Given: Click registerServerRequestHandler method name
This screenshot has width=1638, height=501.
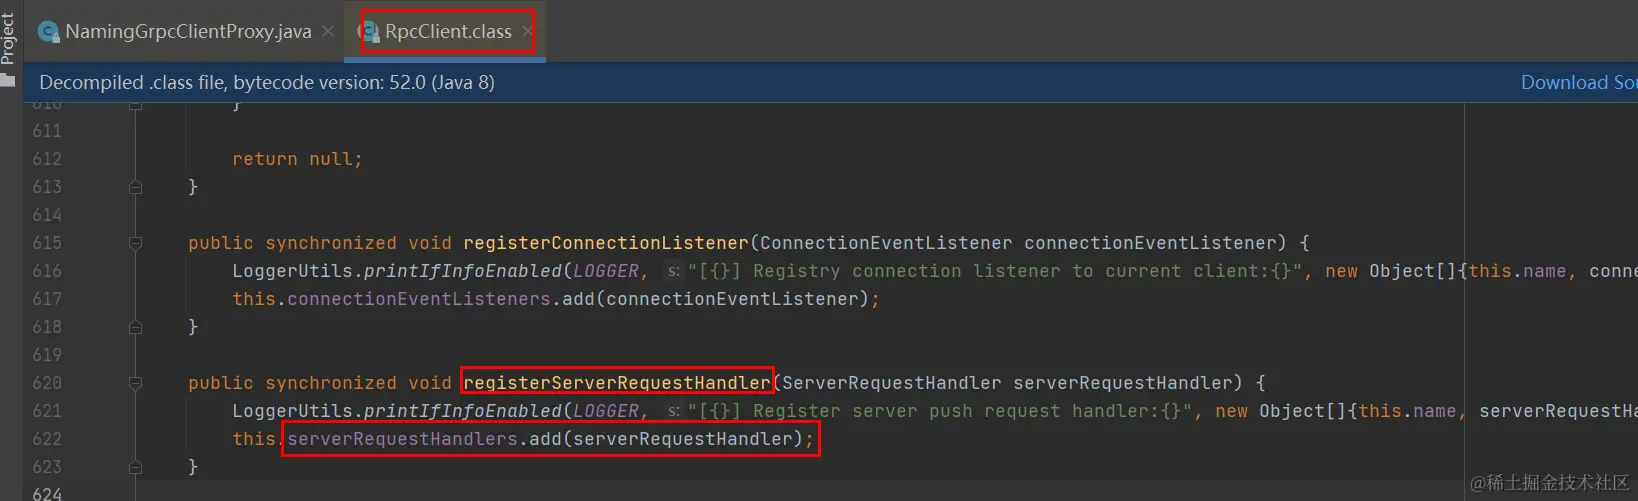Looking at the screenshot, I should point(617,383).
